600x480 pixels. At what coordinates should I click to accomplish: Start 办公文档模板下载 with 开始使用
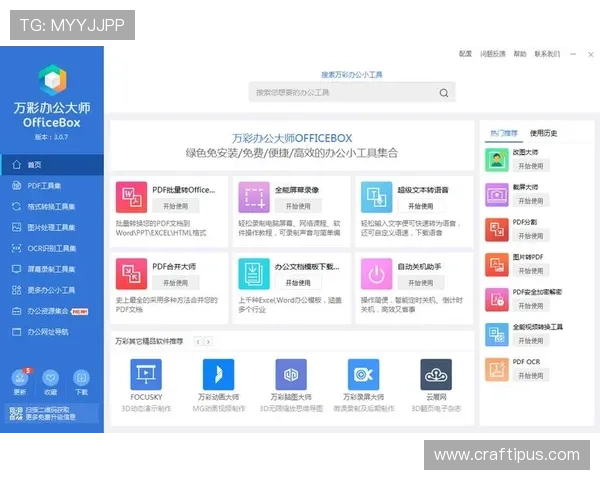tap(298, 283)
